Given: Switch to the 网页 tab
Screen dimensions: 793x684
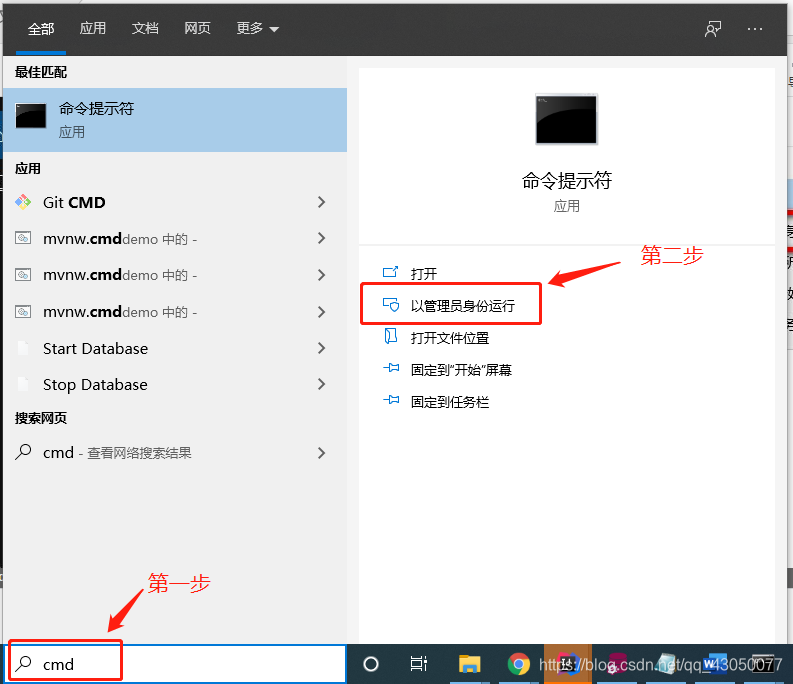Looking at the screenshot, I should (x=197, y=28).
